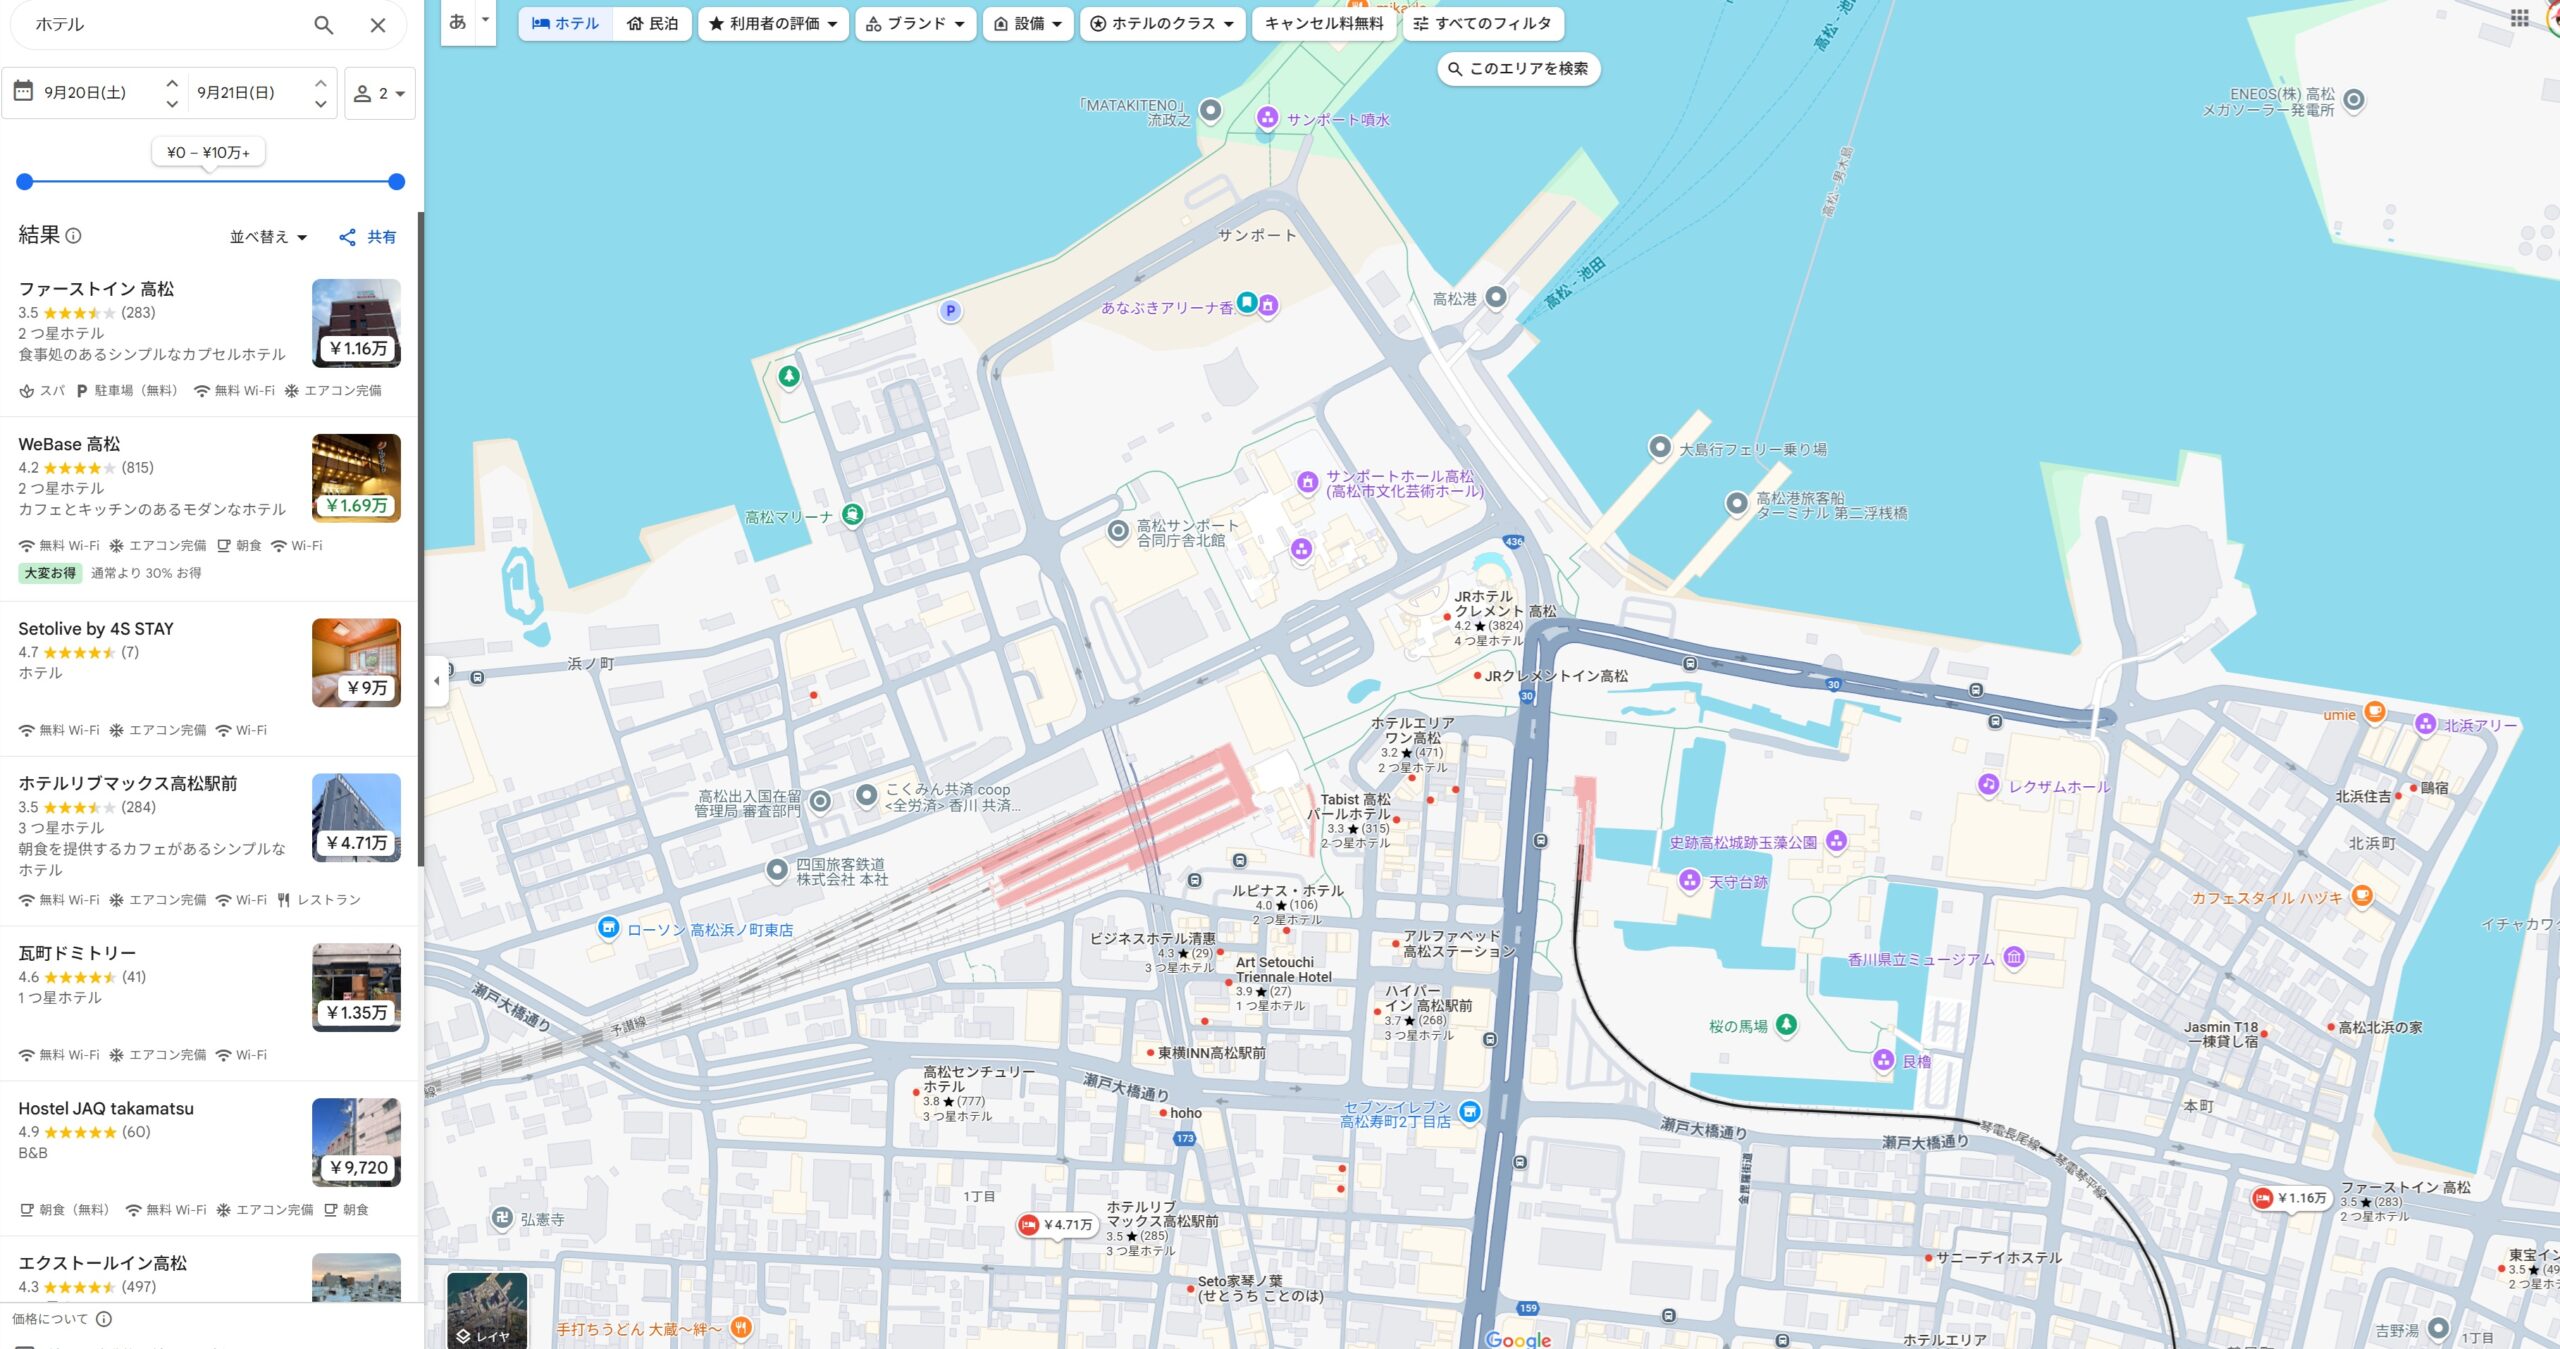Image resolution: width=2560 pixels, height=1349 pixels.
Task: Click the 高松港旅客船ターミナル map pin
Action: pyautogui.click(x=1737, y=504)
